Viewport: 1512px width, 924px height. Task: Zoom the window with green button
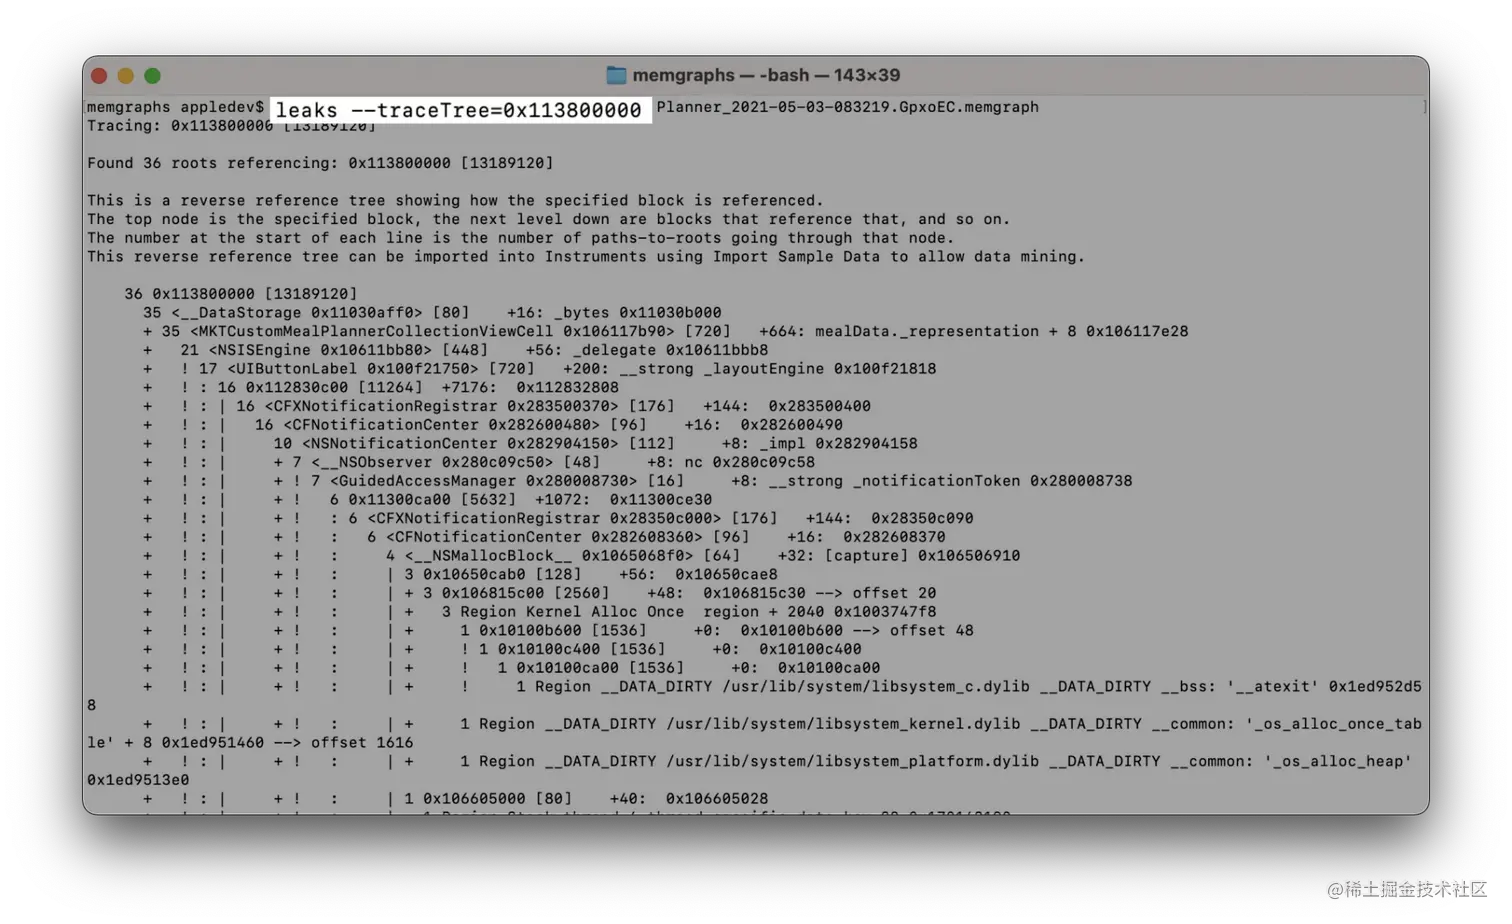(x=152, y=76)
